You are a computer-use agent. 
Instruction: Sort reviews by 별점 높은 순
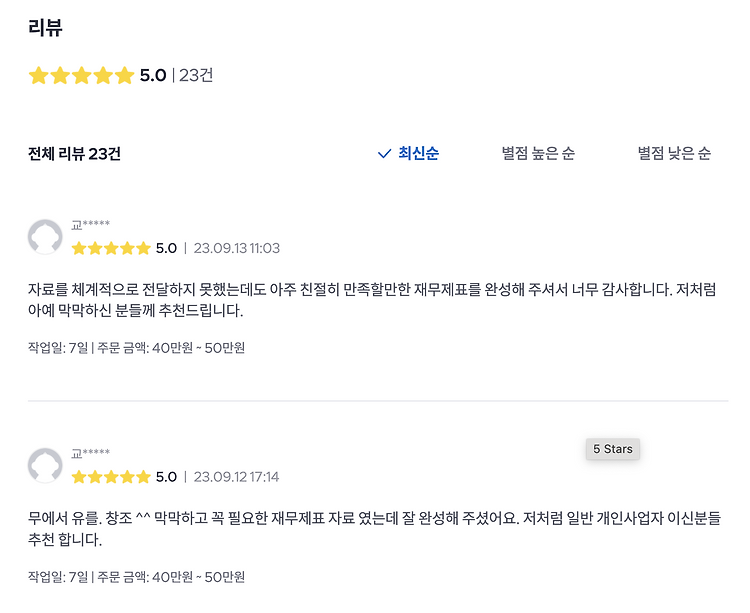538,154
